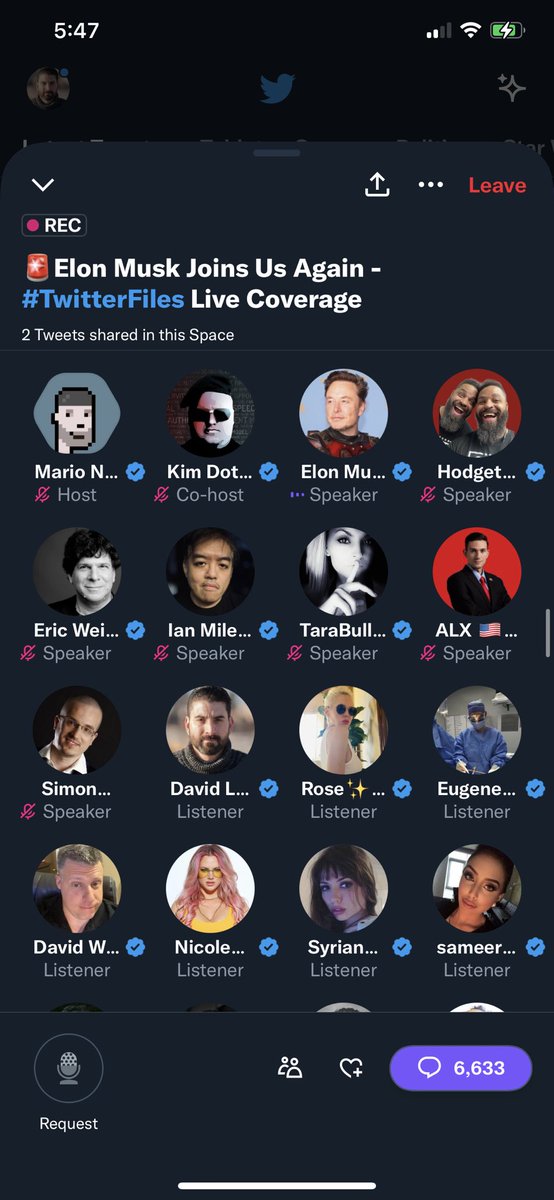Image resolution: width=554 pixels, height=1200 pixels.
Task: Collapse the Space with the down chevron
Action: click(x=43, y=185)
